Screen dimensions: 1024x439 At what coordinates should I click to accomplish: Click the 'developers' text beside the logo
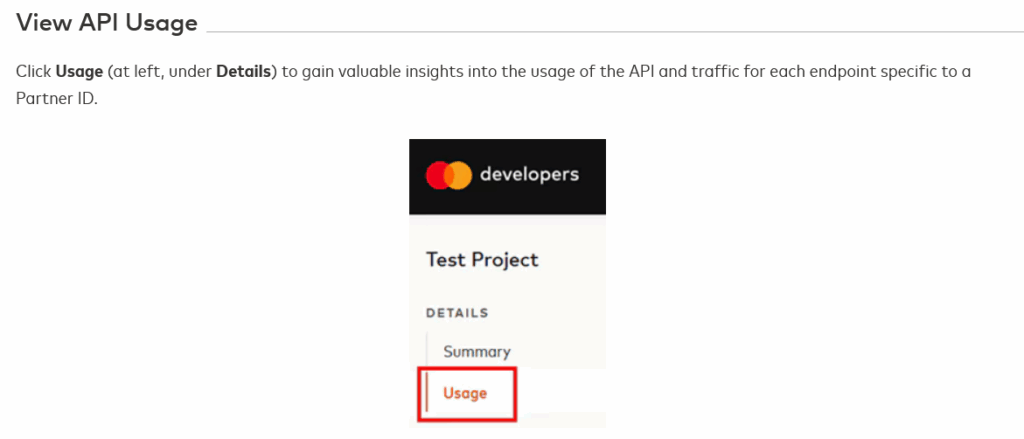(529, 174)
